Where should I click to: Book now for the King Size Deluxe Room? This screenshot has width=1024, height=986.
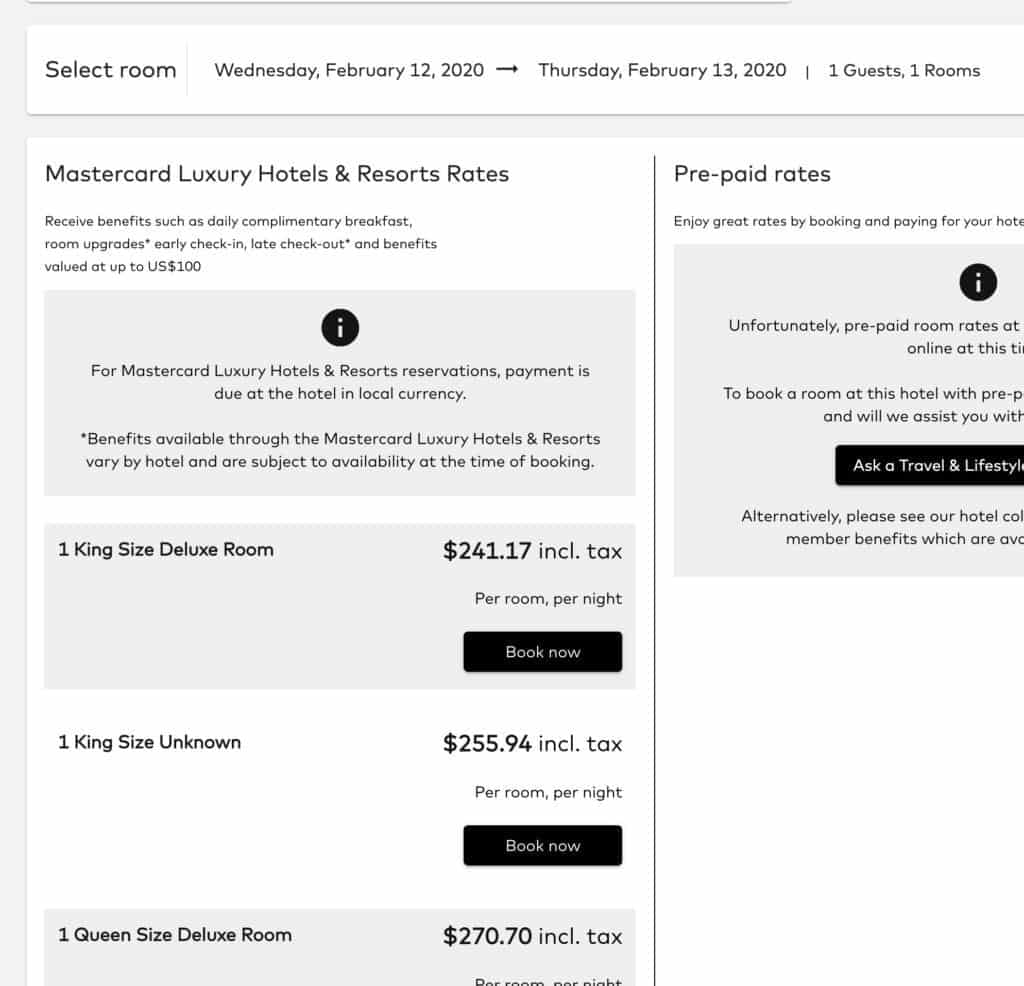(542, 651)
